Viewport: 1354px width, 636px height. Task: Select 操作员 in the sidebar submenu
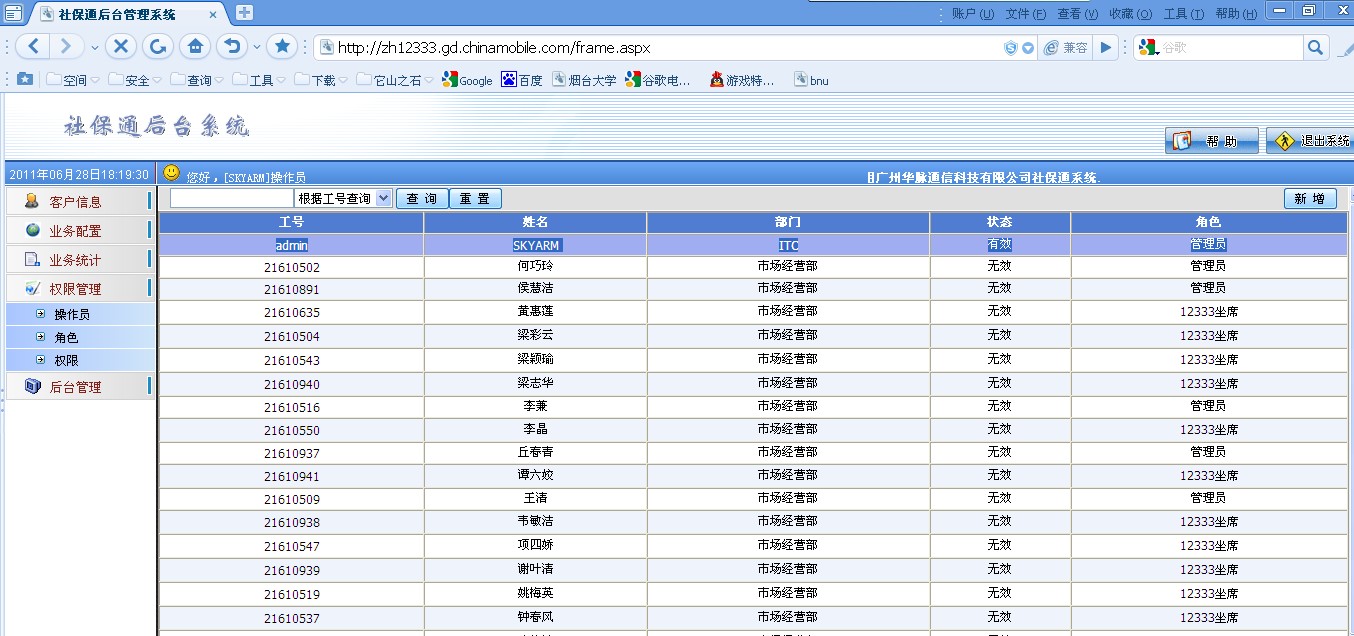point(81,314)
